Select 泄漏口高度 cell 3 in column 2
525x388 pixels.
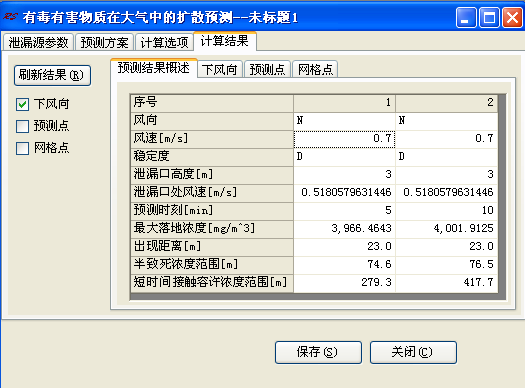coord(447,175)
